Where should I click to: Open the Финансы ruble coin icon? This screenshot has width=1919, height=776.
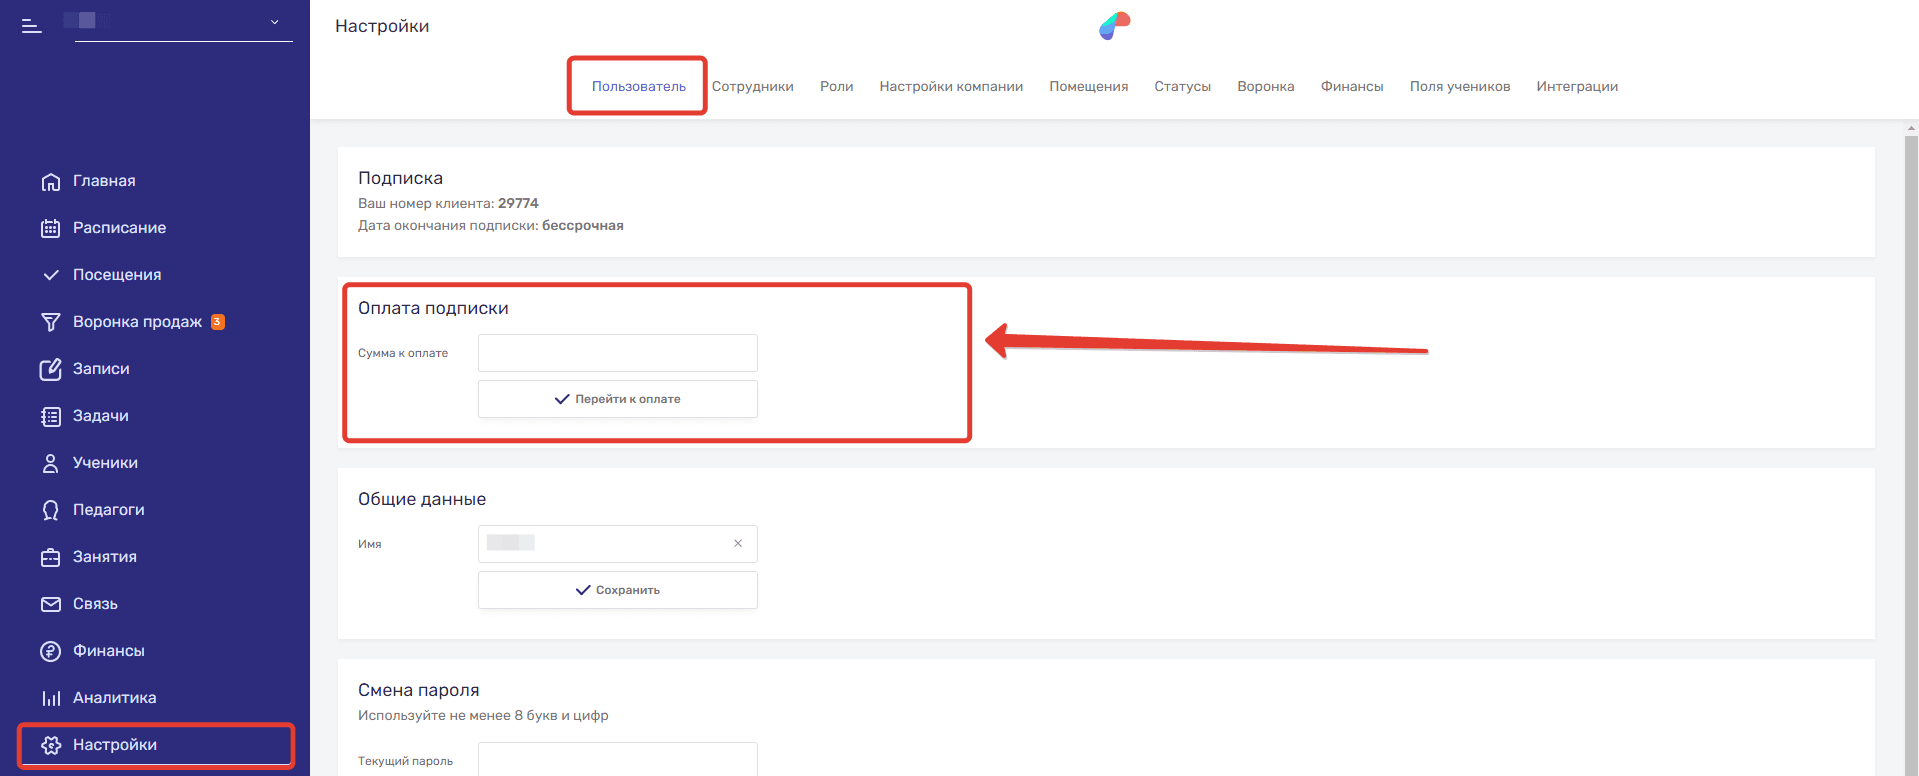tap(51, 651)
